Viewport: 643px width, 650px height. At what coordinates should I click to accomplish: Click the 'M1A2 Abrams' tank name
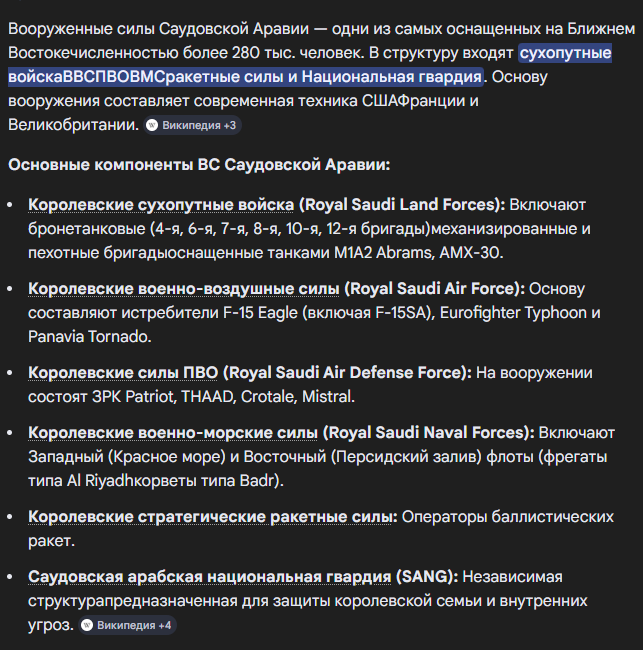point(381,252)
